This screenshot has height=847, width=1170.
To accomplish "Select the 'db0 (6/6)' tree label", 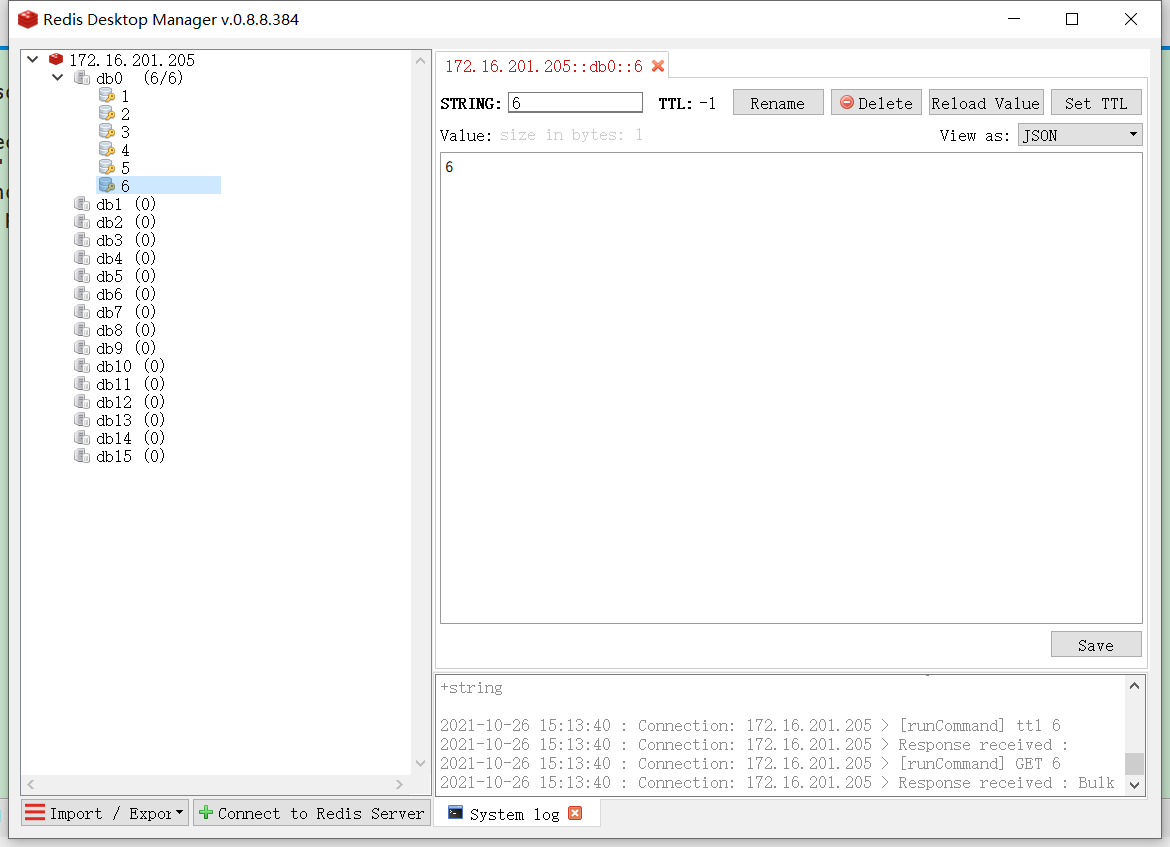I will [x=140, y=78].
